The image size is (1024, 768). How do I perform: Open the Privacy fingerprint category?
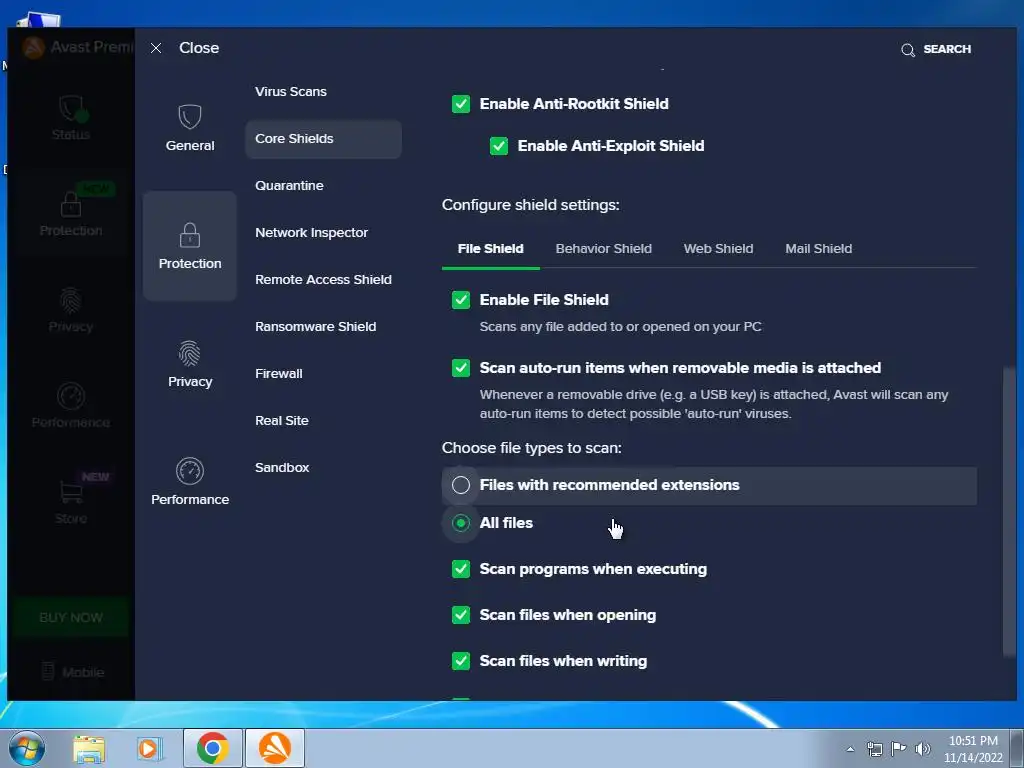point(190,364)
